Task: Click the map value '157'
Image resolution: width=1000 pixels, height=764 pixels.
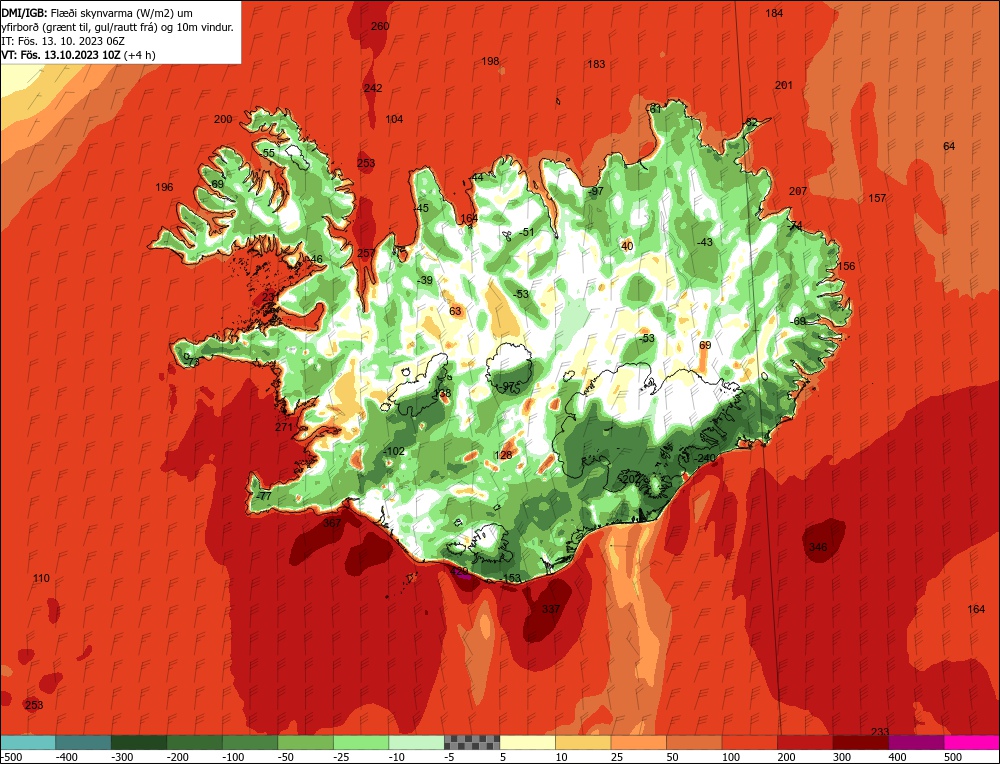Action: [877, 198]
